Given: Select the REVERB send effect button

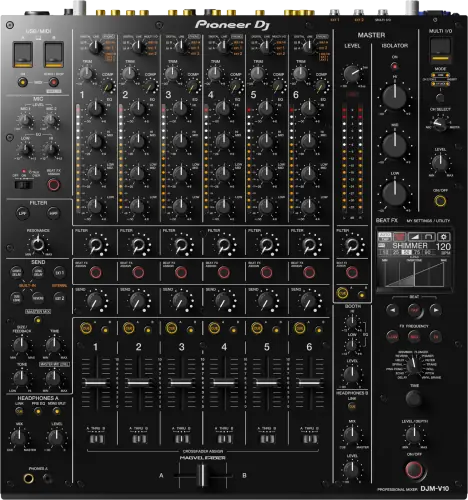Looking at the screenshot, I should (x=38, y=298).
